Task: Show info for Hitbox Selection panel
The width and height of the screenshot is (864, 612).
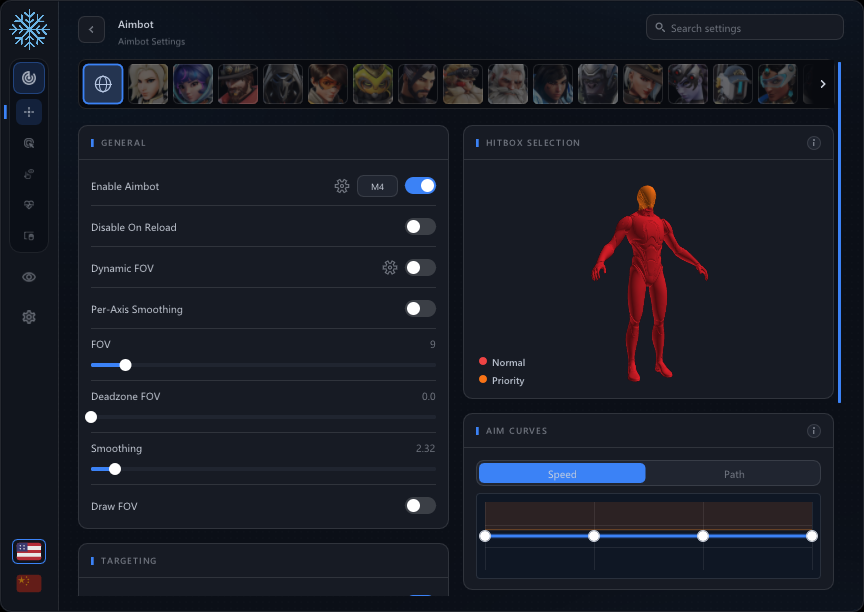Action: 813,143
